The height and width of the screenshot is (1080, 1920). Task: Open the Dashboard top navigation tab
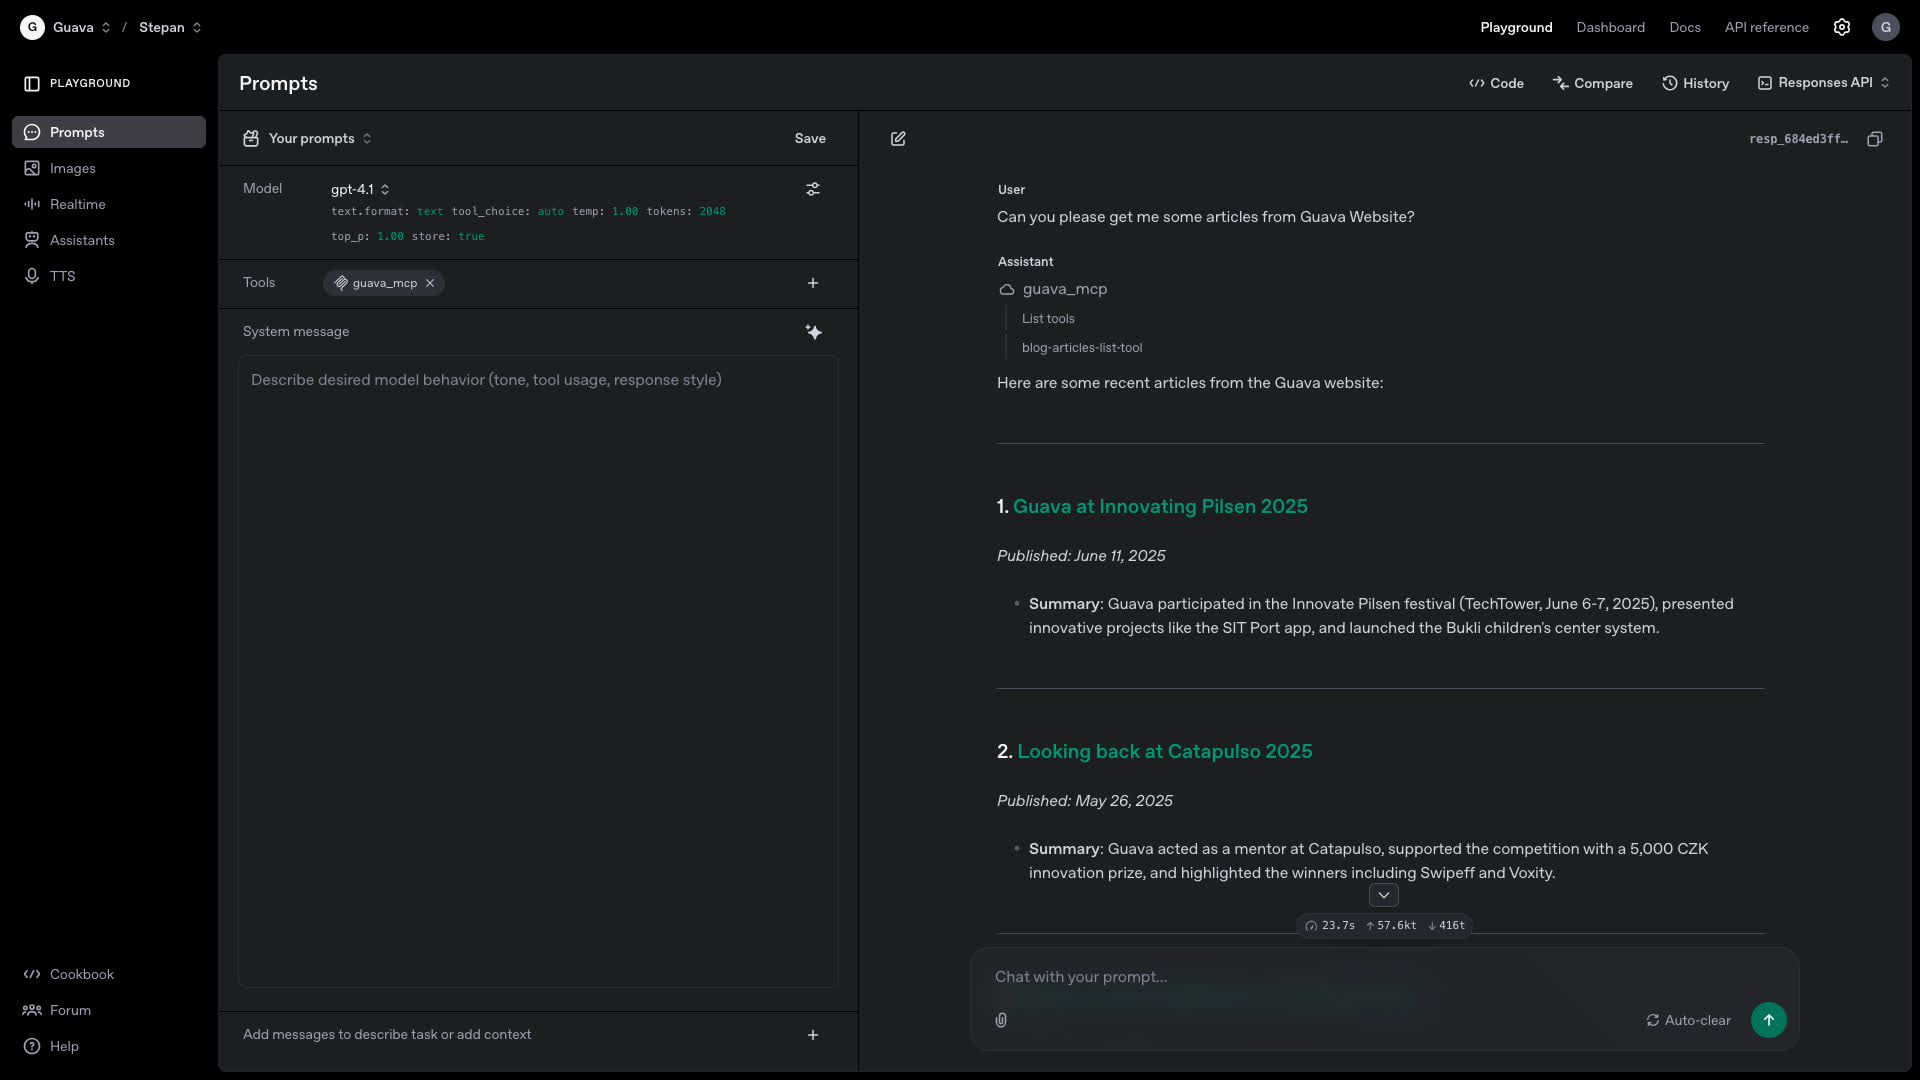[1610, 27]
